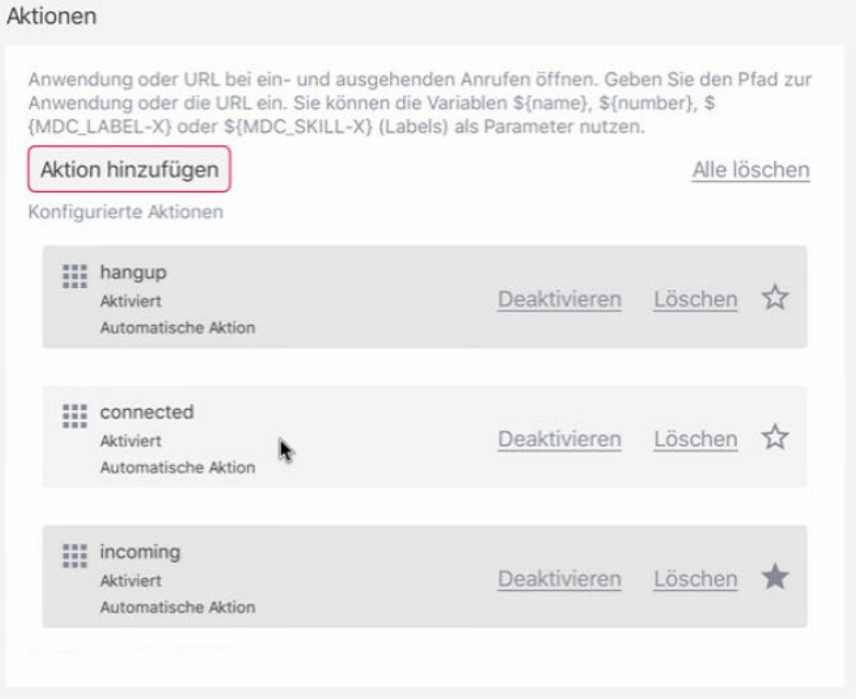This screenshot has width=856, height=699.
Task: Select the connected action title
Action: [147, 412]
